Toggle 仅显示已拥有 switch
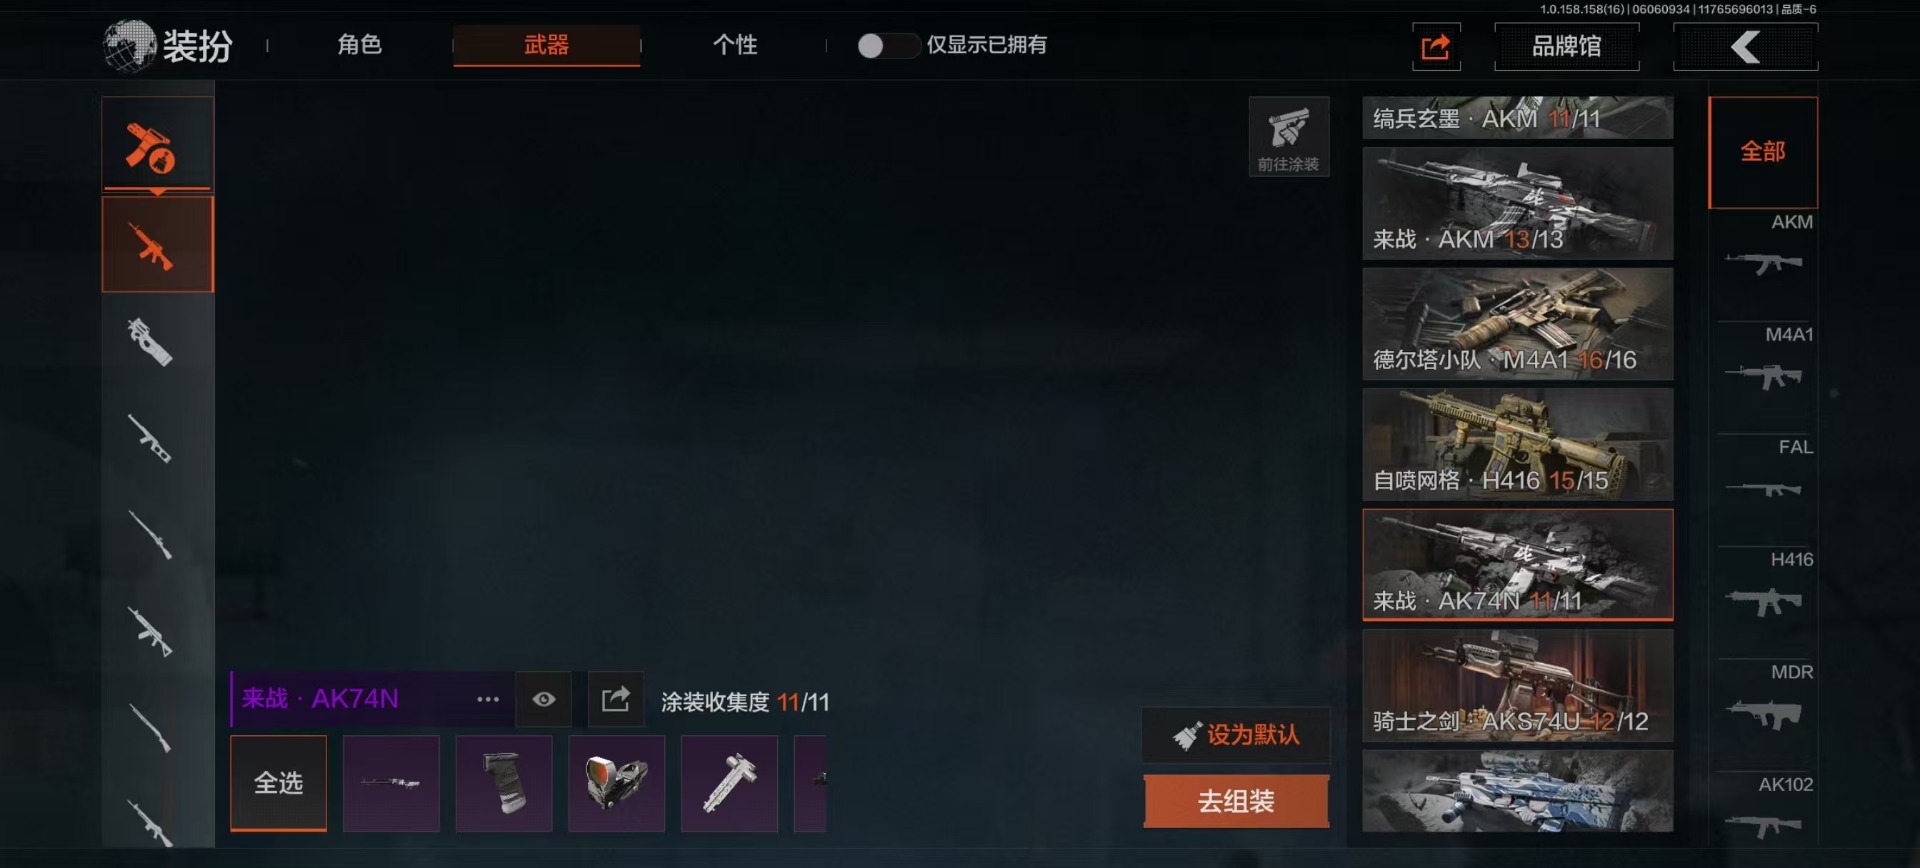 tap(888, 45)
